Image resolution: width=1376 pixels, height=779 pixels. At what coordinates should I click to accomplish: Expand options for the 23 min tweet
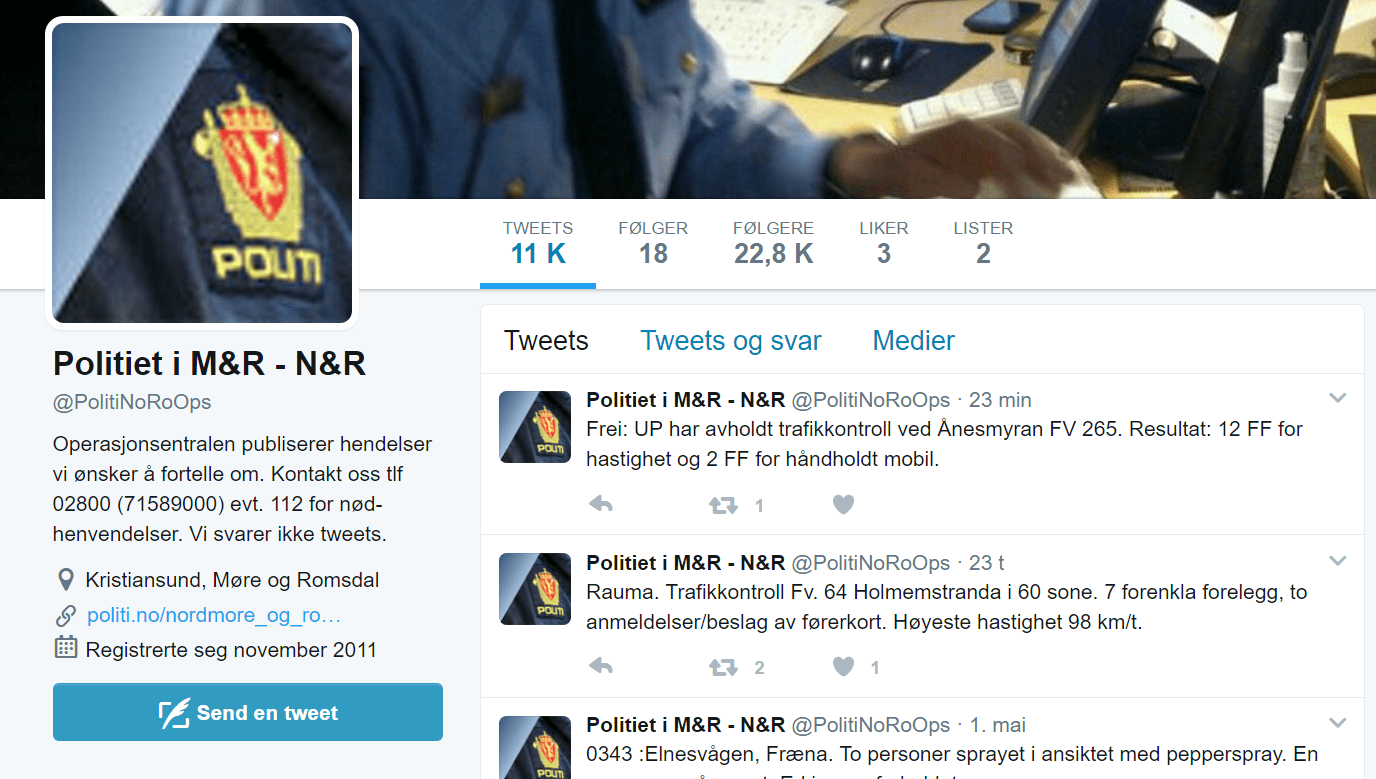(x=1338, y=399)
